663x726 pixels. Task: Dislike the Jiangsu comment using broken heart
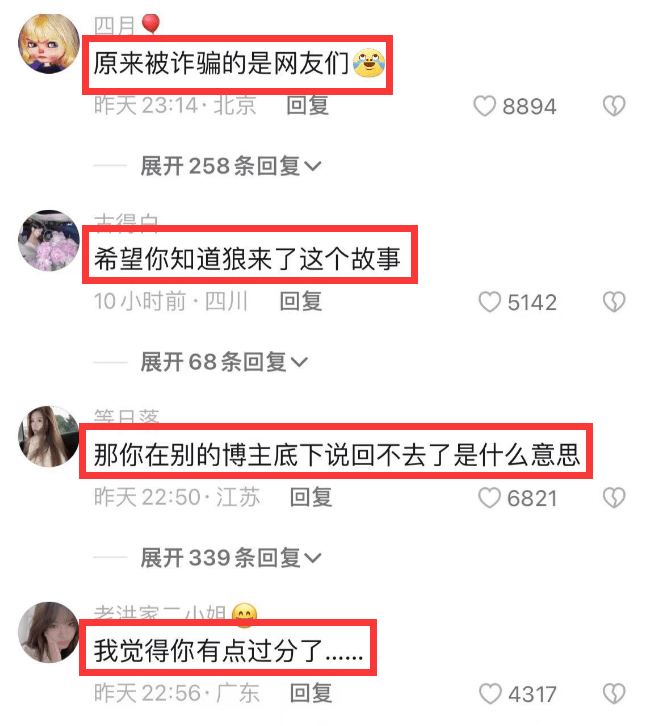[x=614, y=498]
